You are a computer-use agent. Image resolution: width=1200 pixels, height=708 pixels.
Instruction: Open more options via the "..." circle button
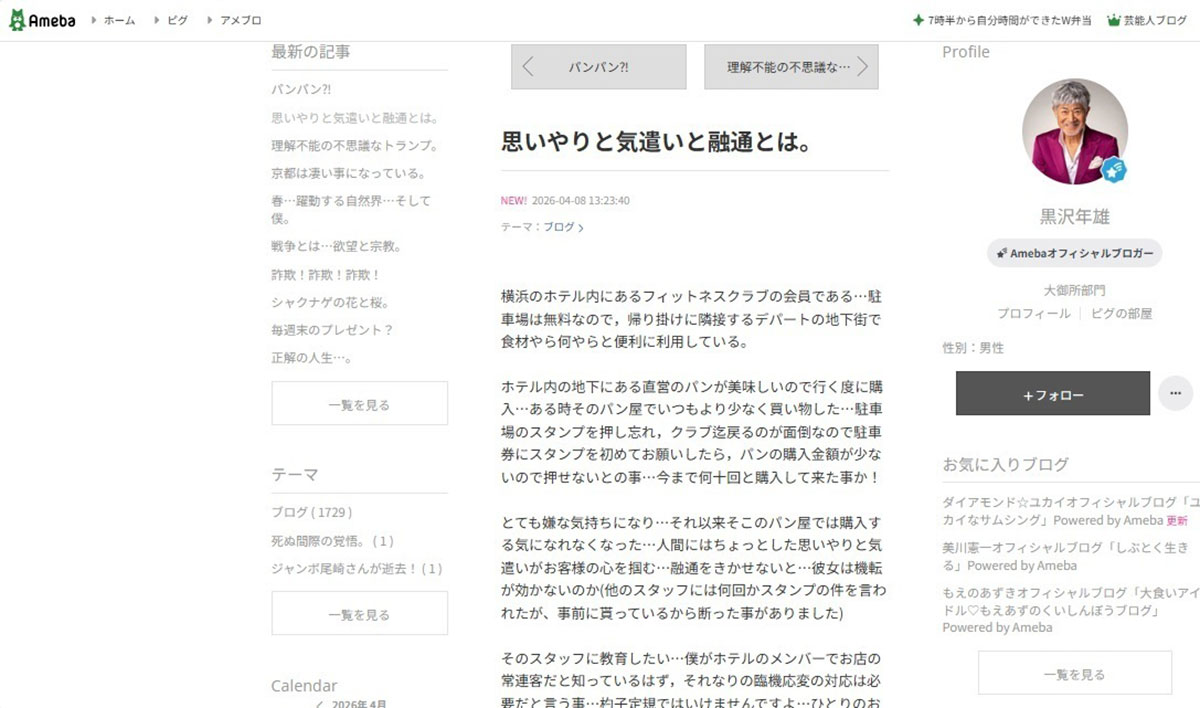click(x=1175, y=393)
